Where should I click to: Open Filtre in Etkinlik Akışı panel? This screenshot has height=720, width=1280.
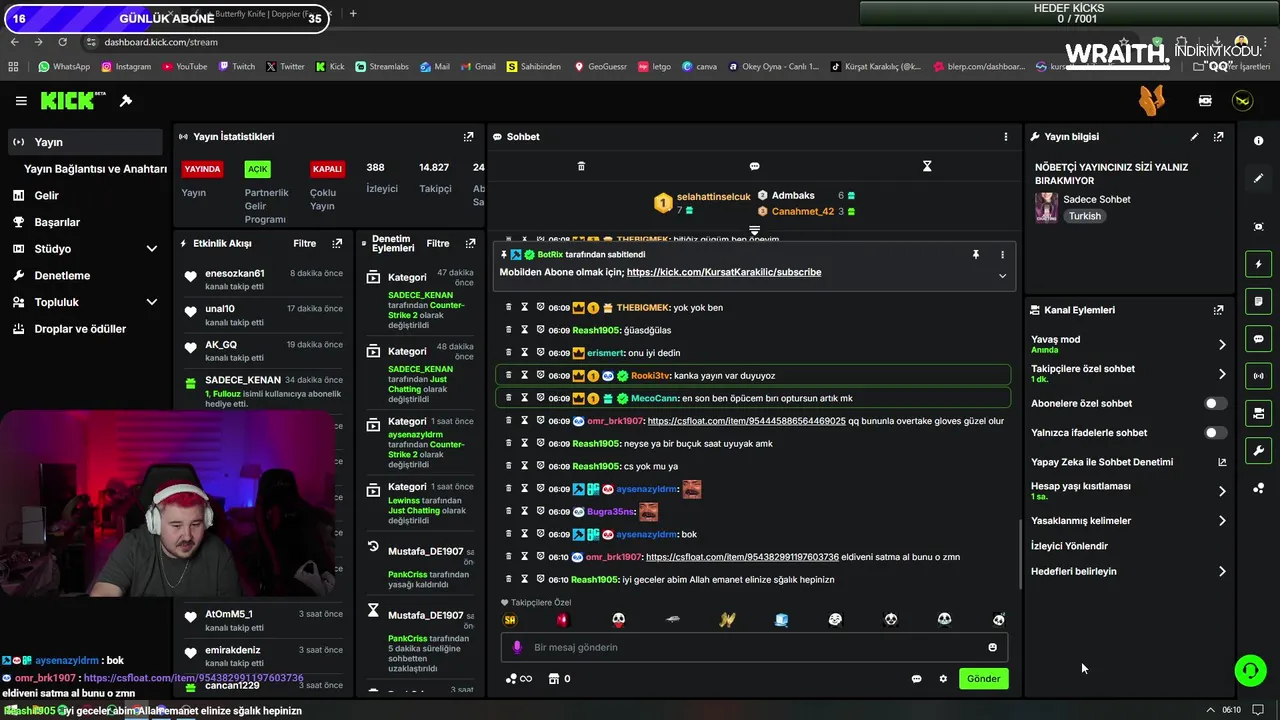pyautogui.click(x=305, y=244)
